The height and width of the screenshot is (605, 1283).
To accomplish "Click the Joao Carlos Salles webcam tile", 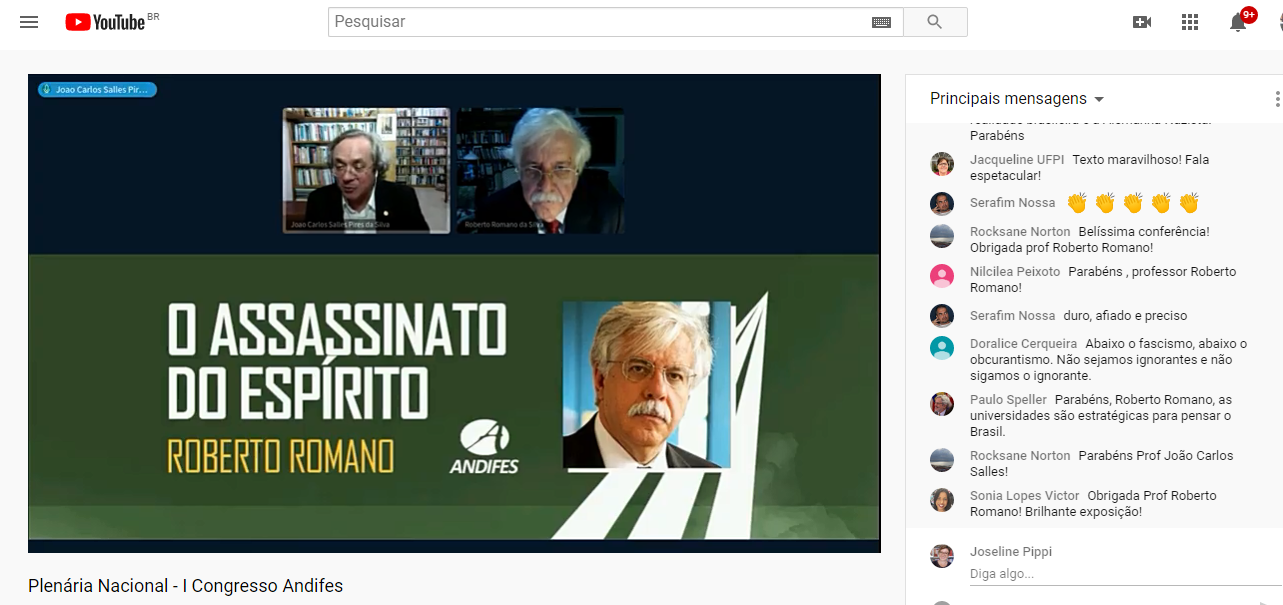I will (x=367, y=171).
